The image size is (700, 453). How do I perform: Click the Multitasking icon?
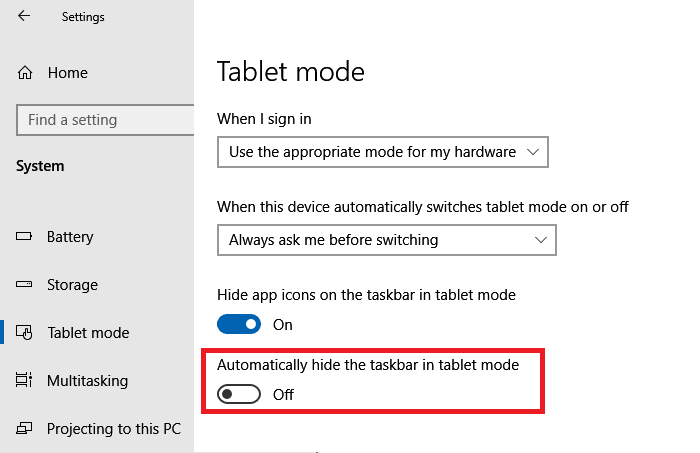click(x=24, y=380)
